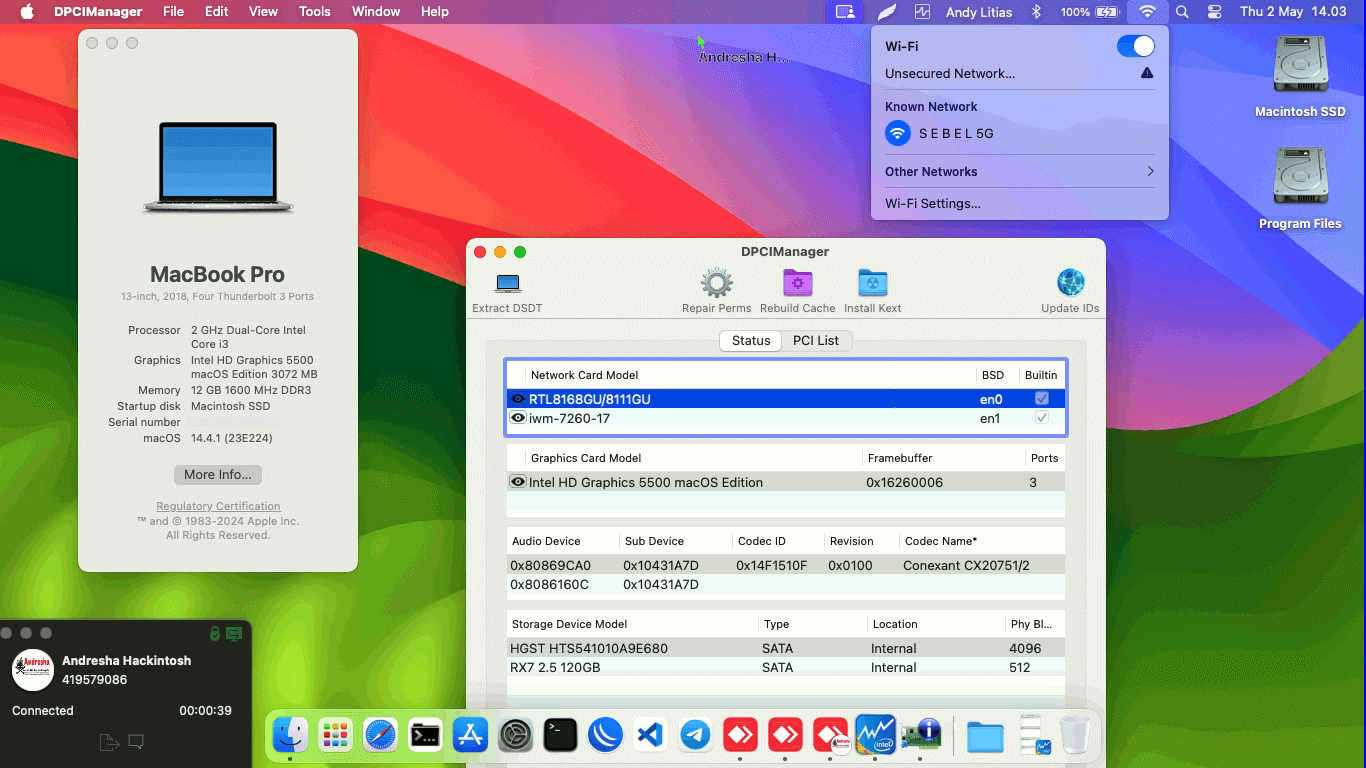The image size is (1366, 768).
Task: Uncheck Builtin for the RTL8168GU network card
Action: pos(1041,398)
